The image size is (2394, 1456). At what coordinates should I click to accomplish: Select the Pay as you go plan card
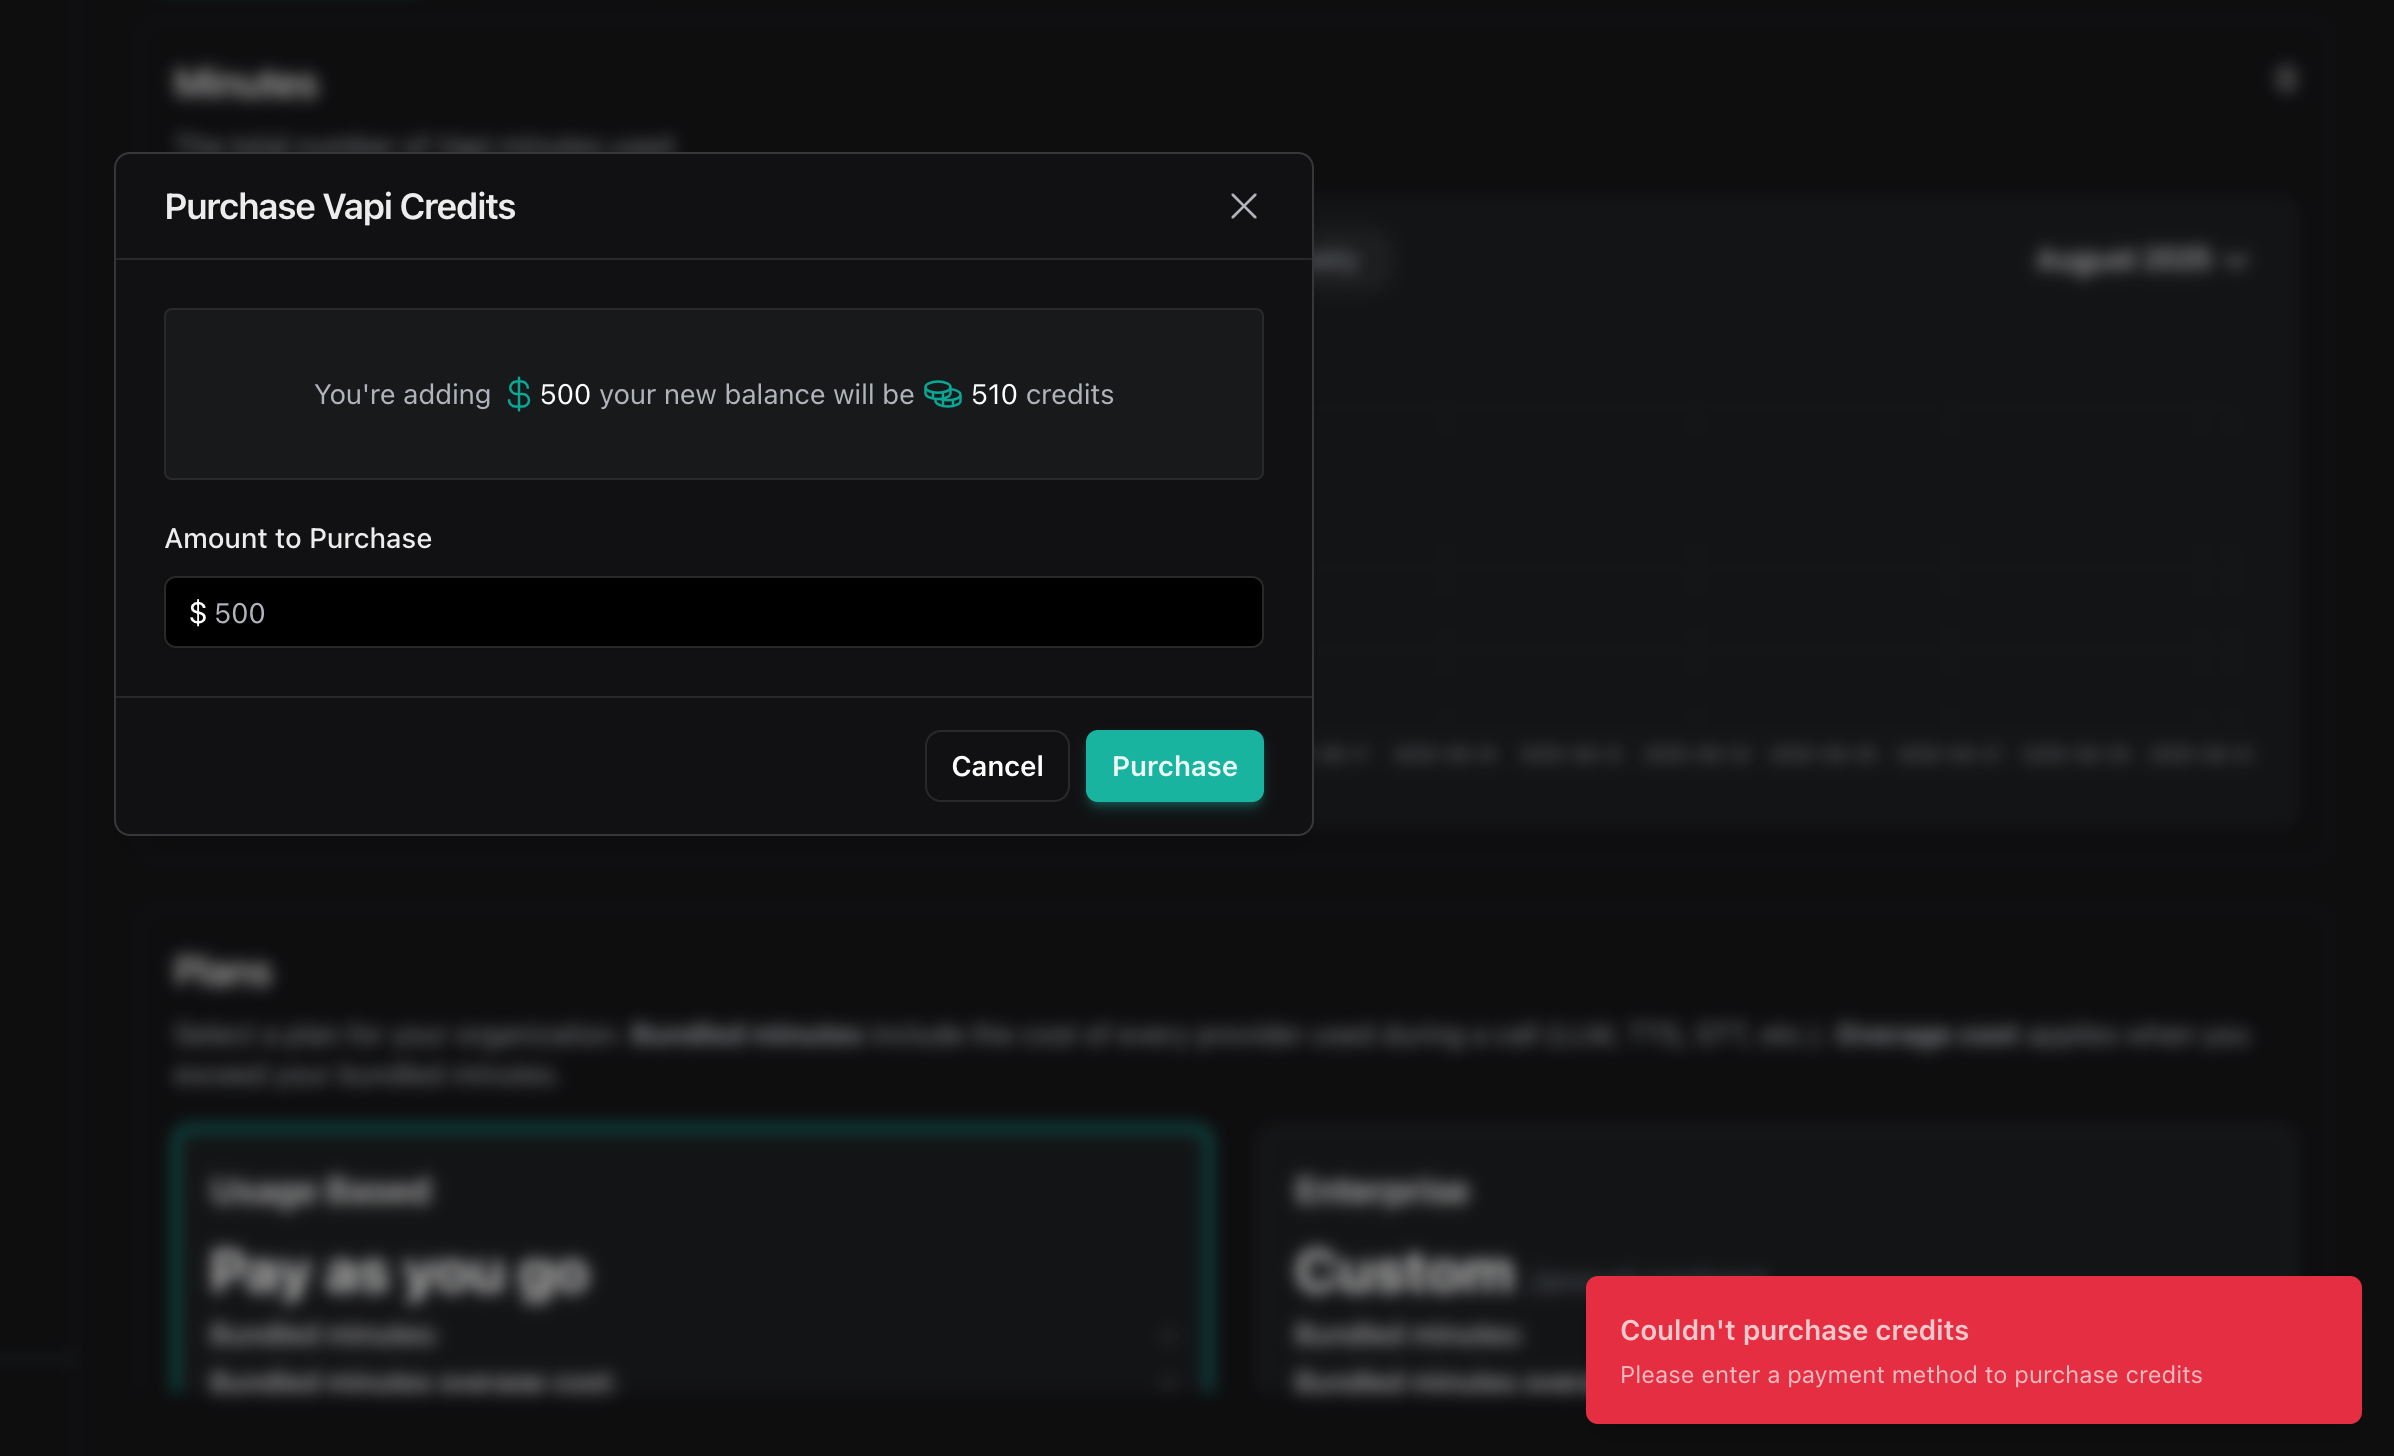[x=692, y=1260]
